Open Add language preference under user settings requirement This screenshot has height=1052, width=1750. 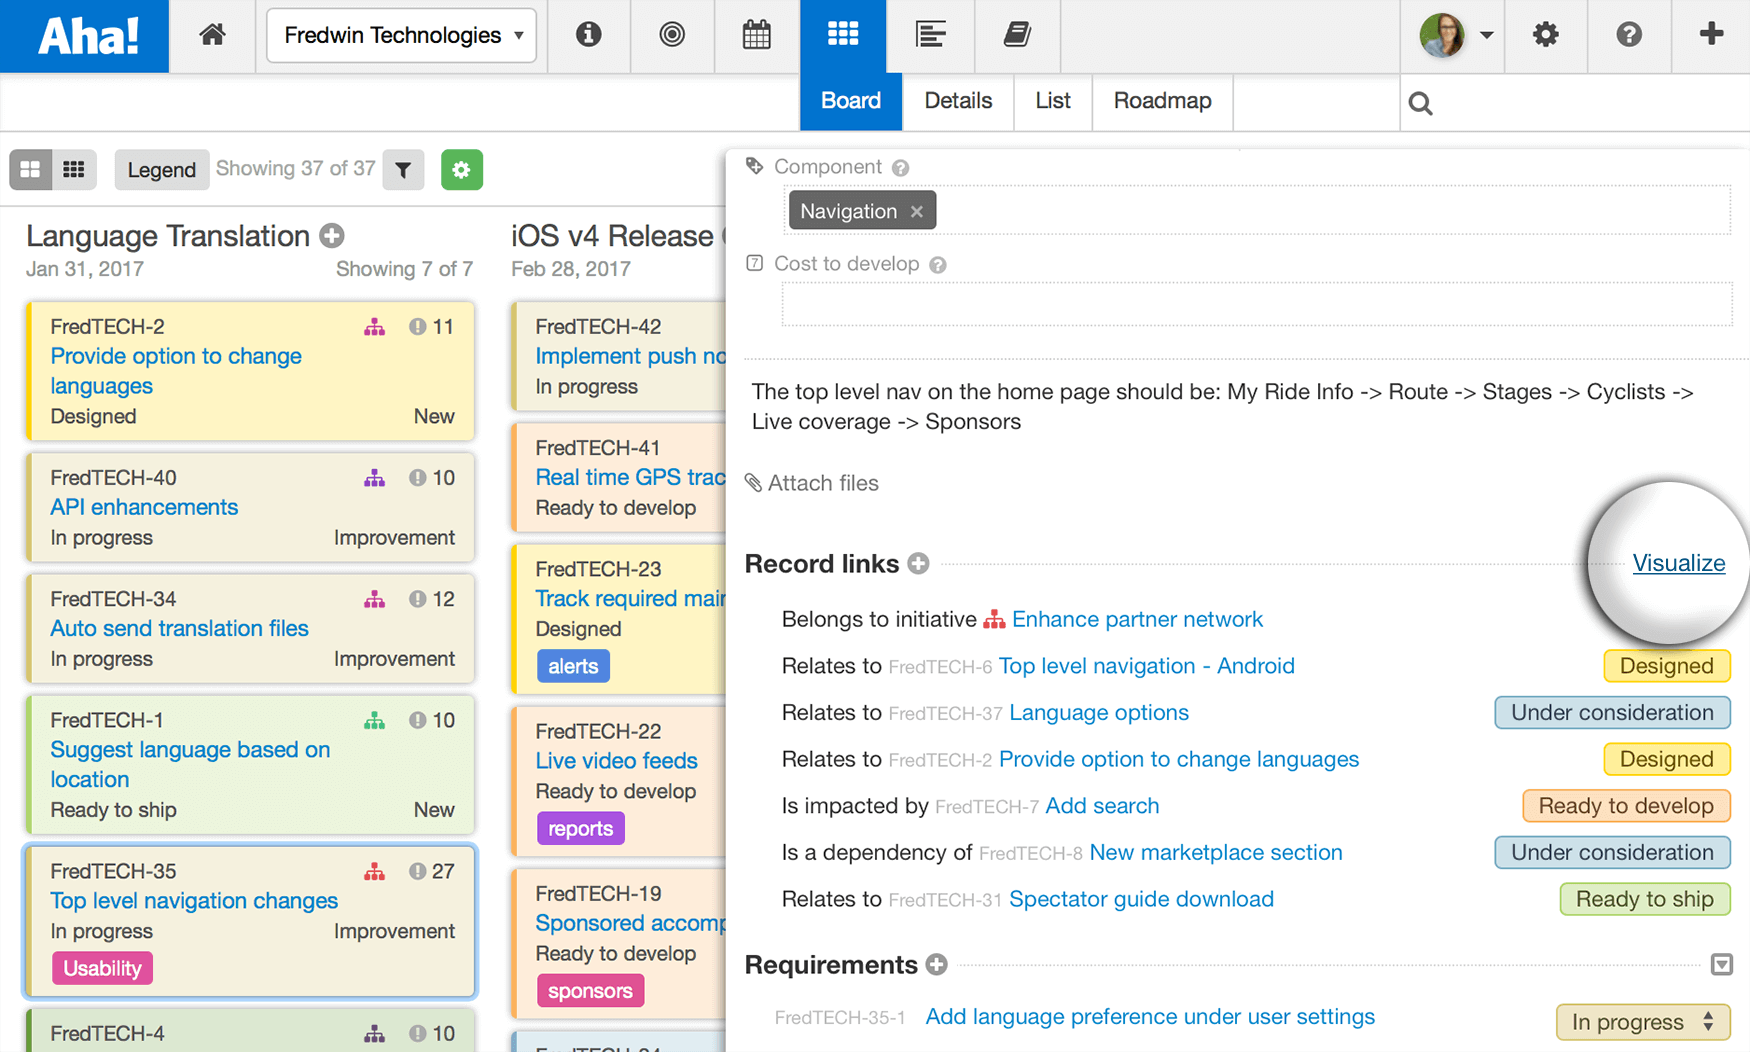coord(1150,1017)
